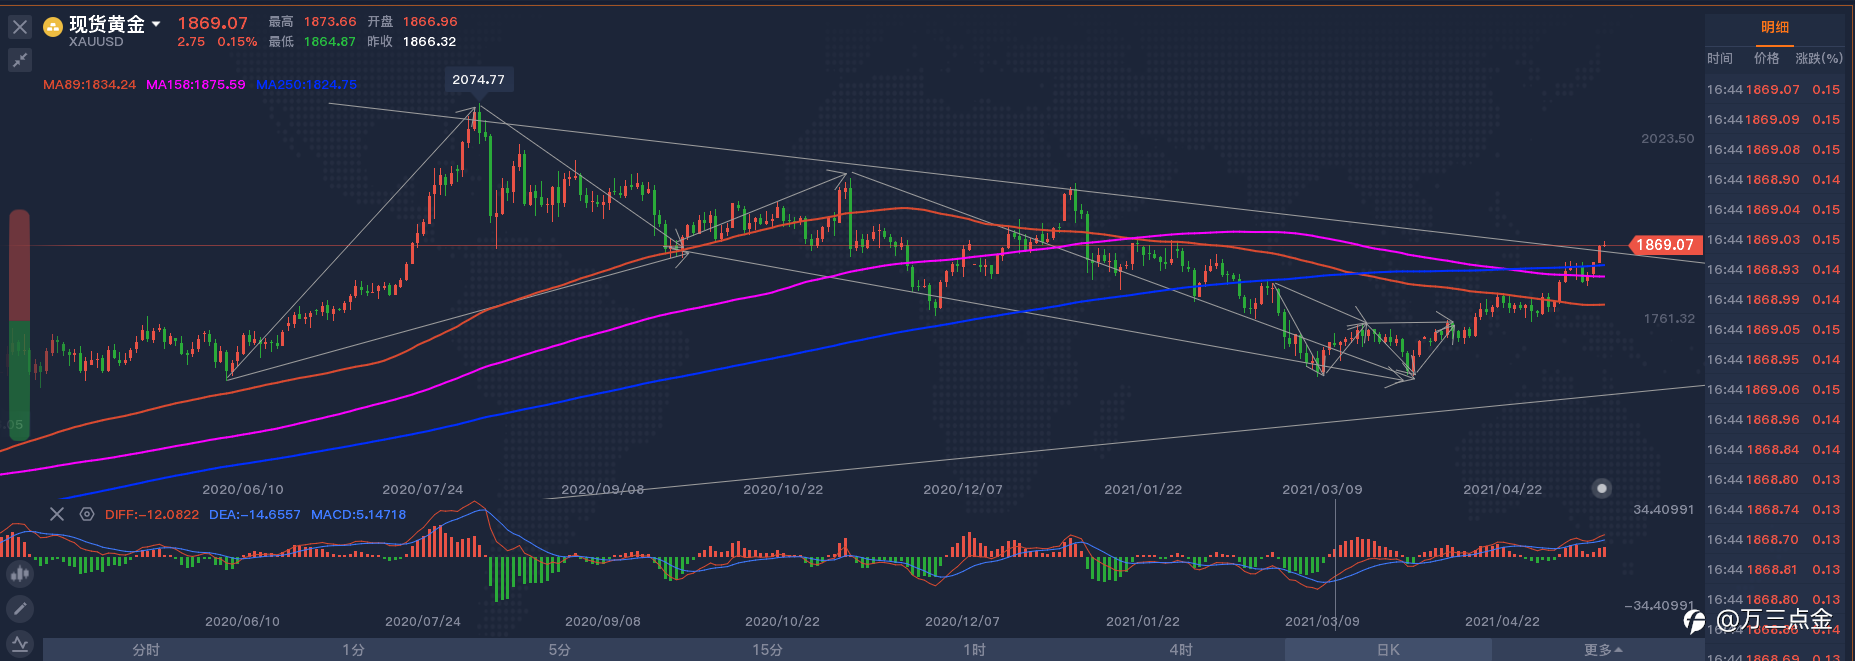1855x661 pixels.
Task: Click the 涨跌(%) column header
Action: pos(1819,58)
